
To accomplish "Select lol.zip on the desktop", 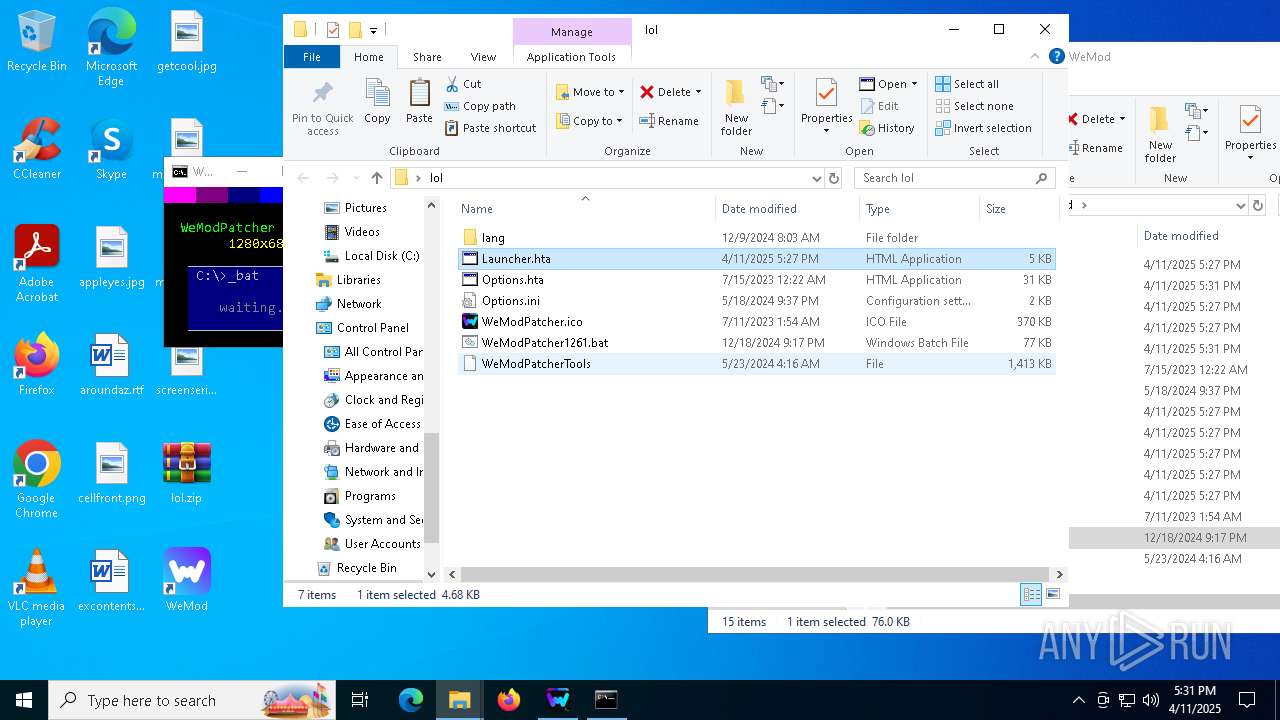I will tap(187, 473).
